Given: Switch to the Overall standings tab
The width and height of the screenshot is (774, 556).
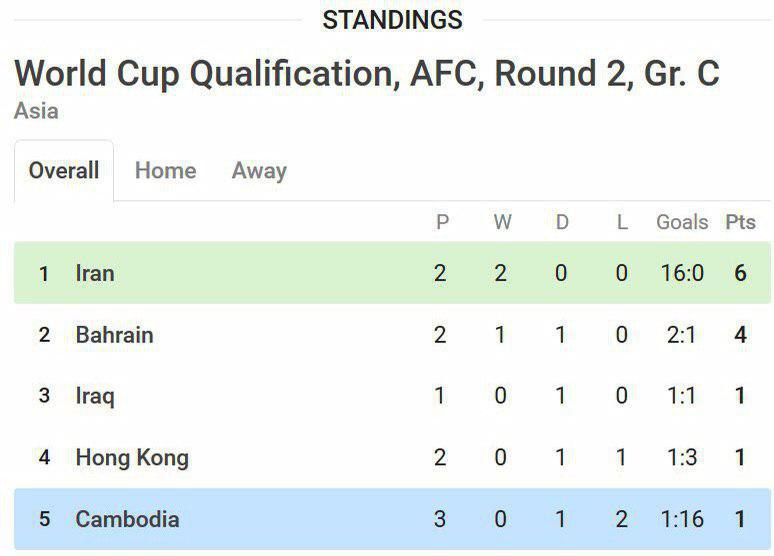Looking at the screenshot, I should pos(64,171).
